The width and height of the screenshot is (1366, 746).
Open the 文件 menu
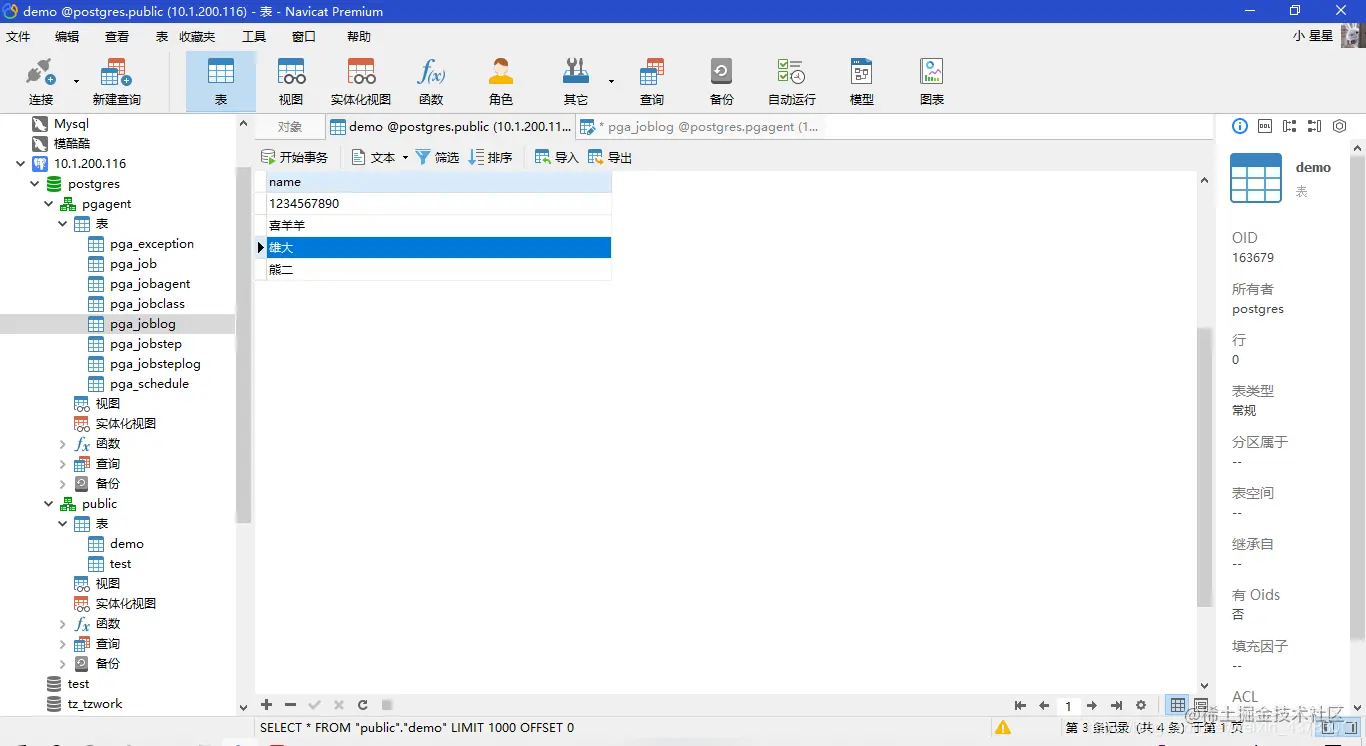coord(18,37)
